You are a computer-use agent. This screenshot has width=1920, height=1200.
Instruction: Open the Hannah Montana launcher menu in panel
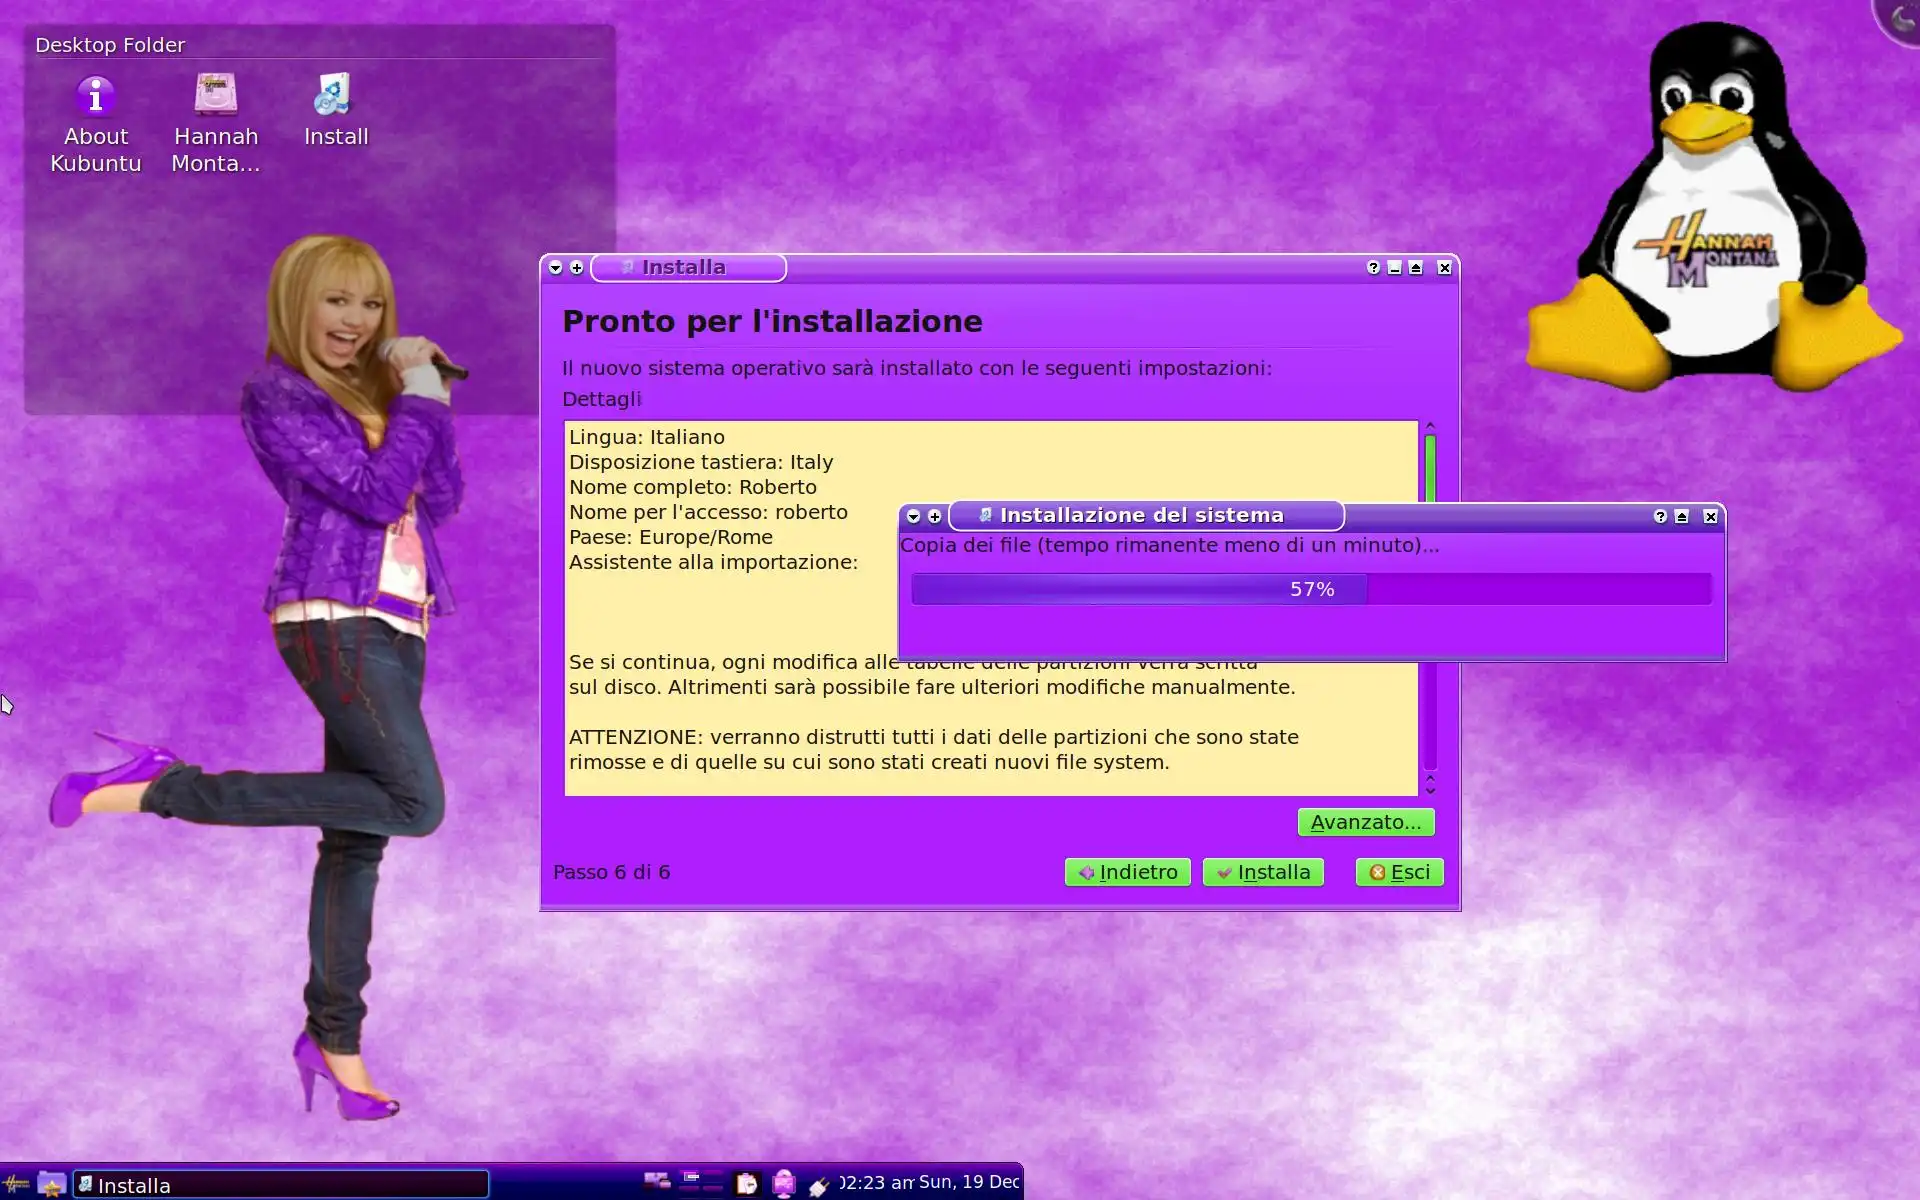16,1185
